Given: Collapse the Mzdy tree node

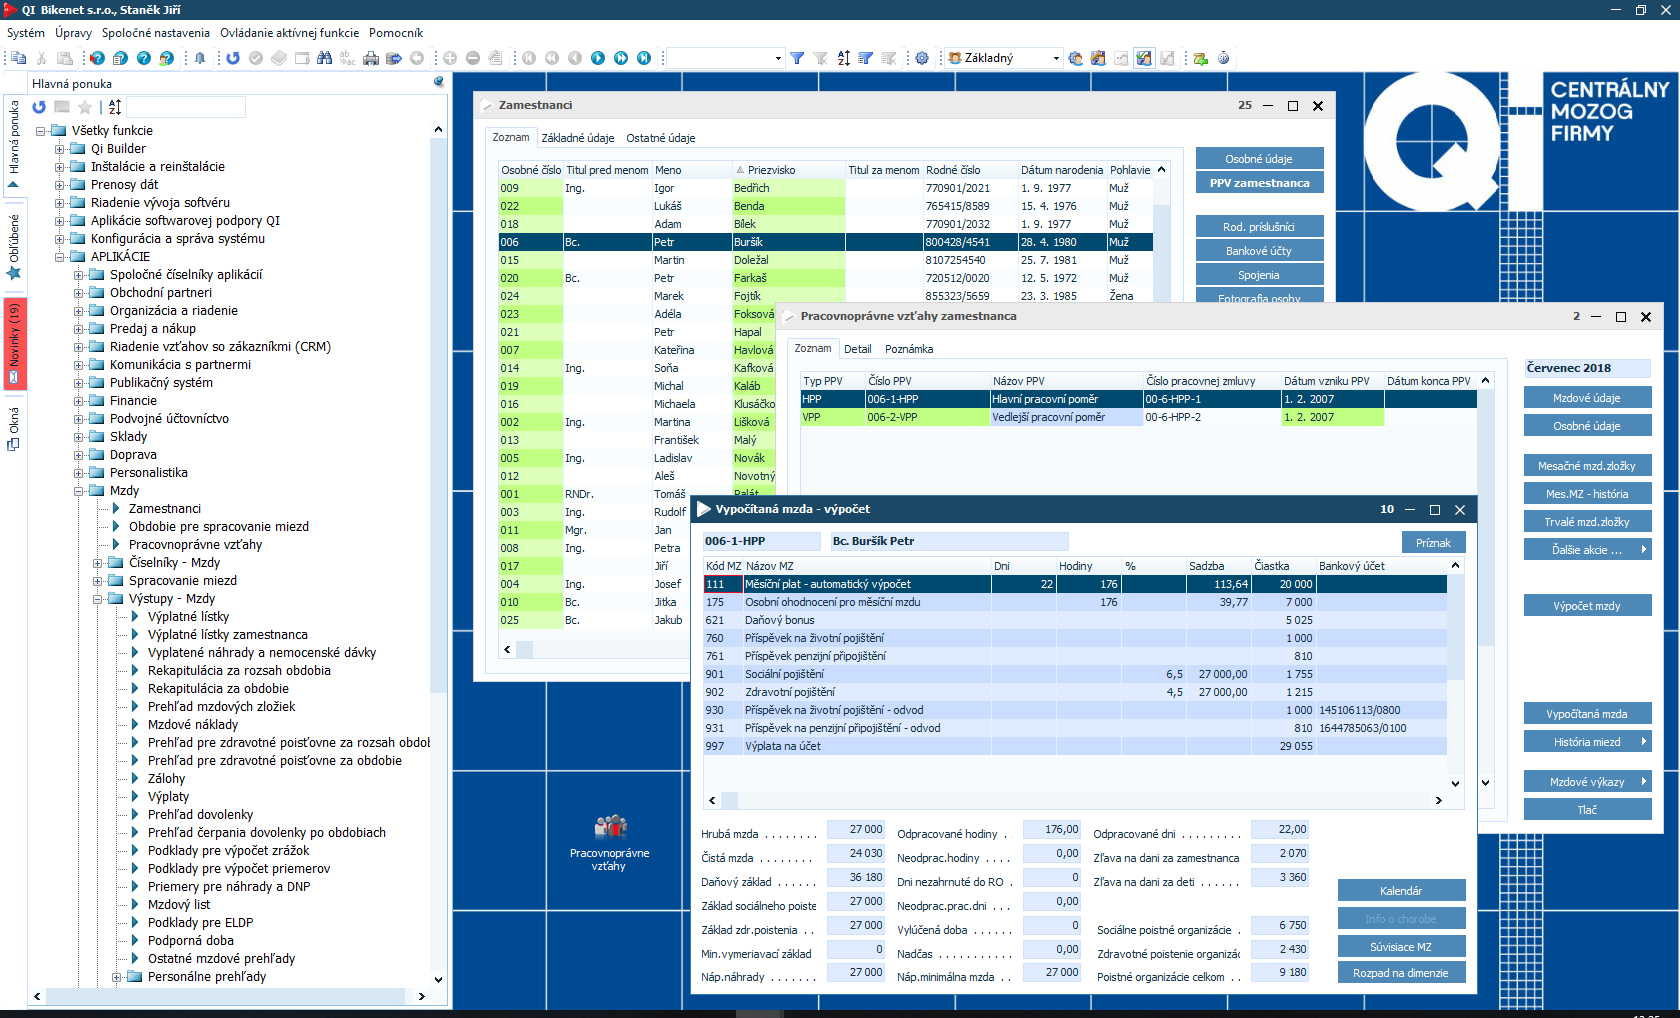Looking at the screenshot, I should (x=79, y=491).
